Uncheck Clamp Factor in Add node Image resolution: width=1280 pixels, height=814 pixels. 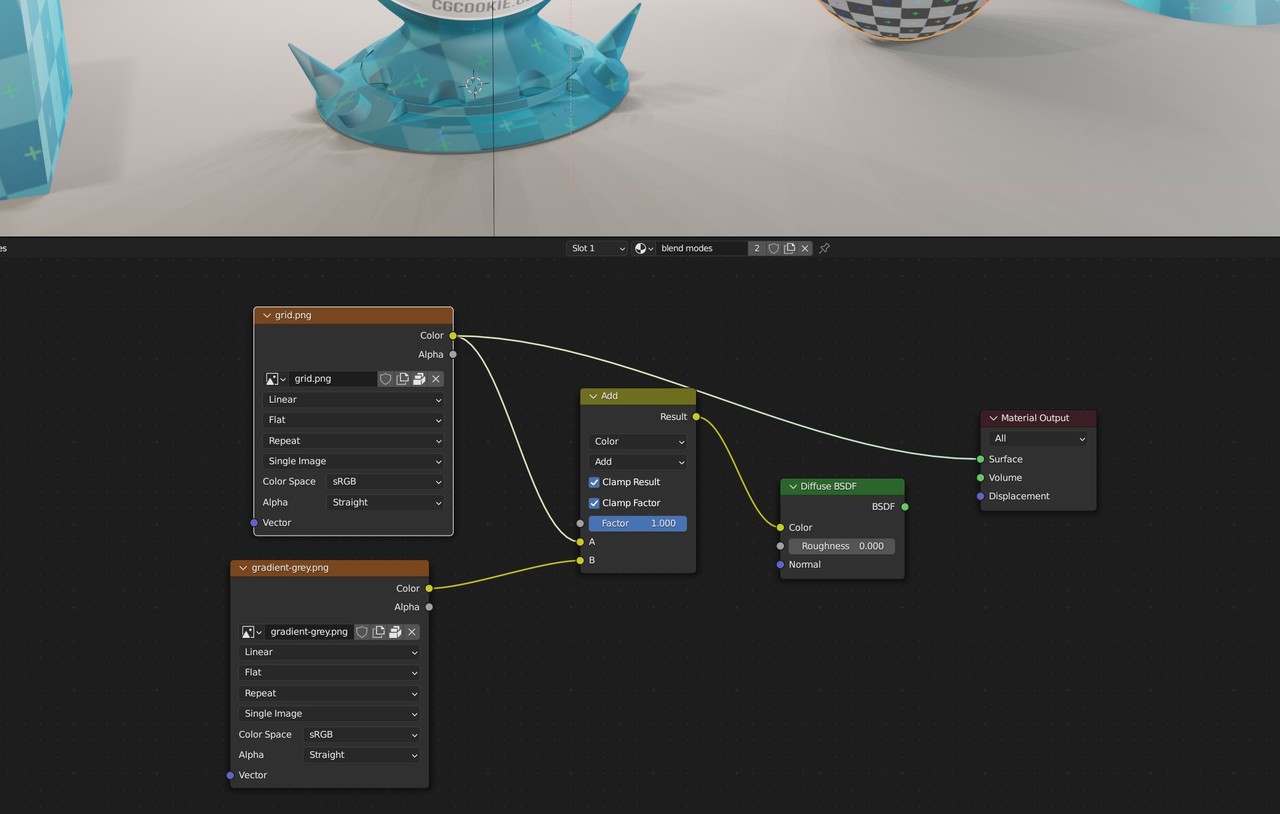594,503
